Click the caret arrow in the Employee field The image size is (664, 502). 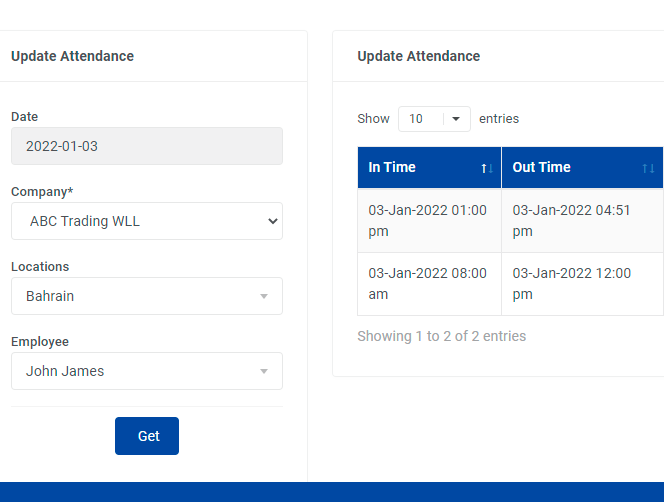(264, 371)
